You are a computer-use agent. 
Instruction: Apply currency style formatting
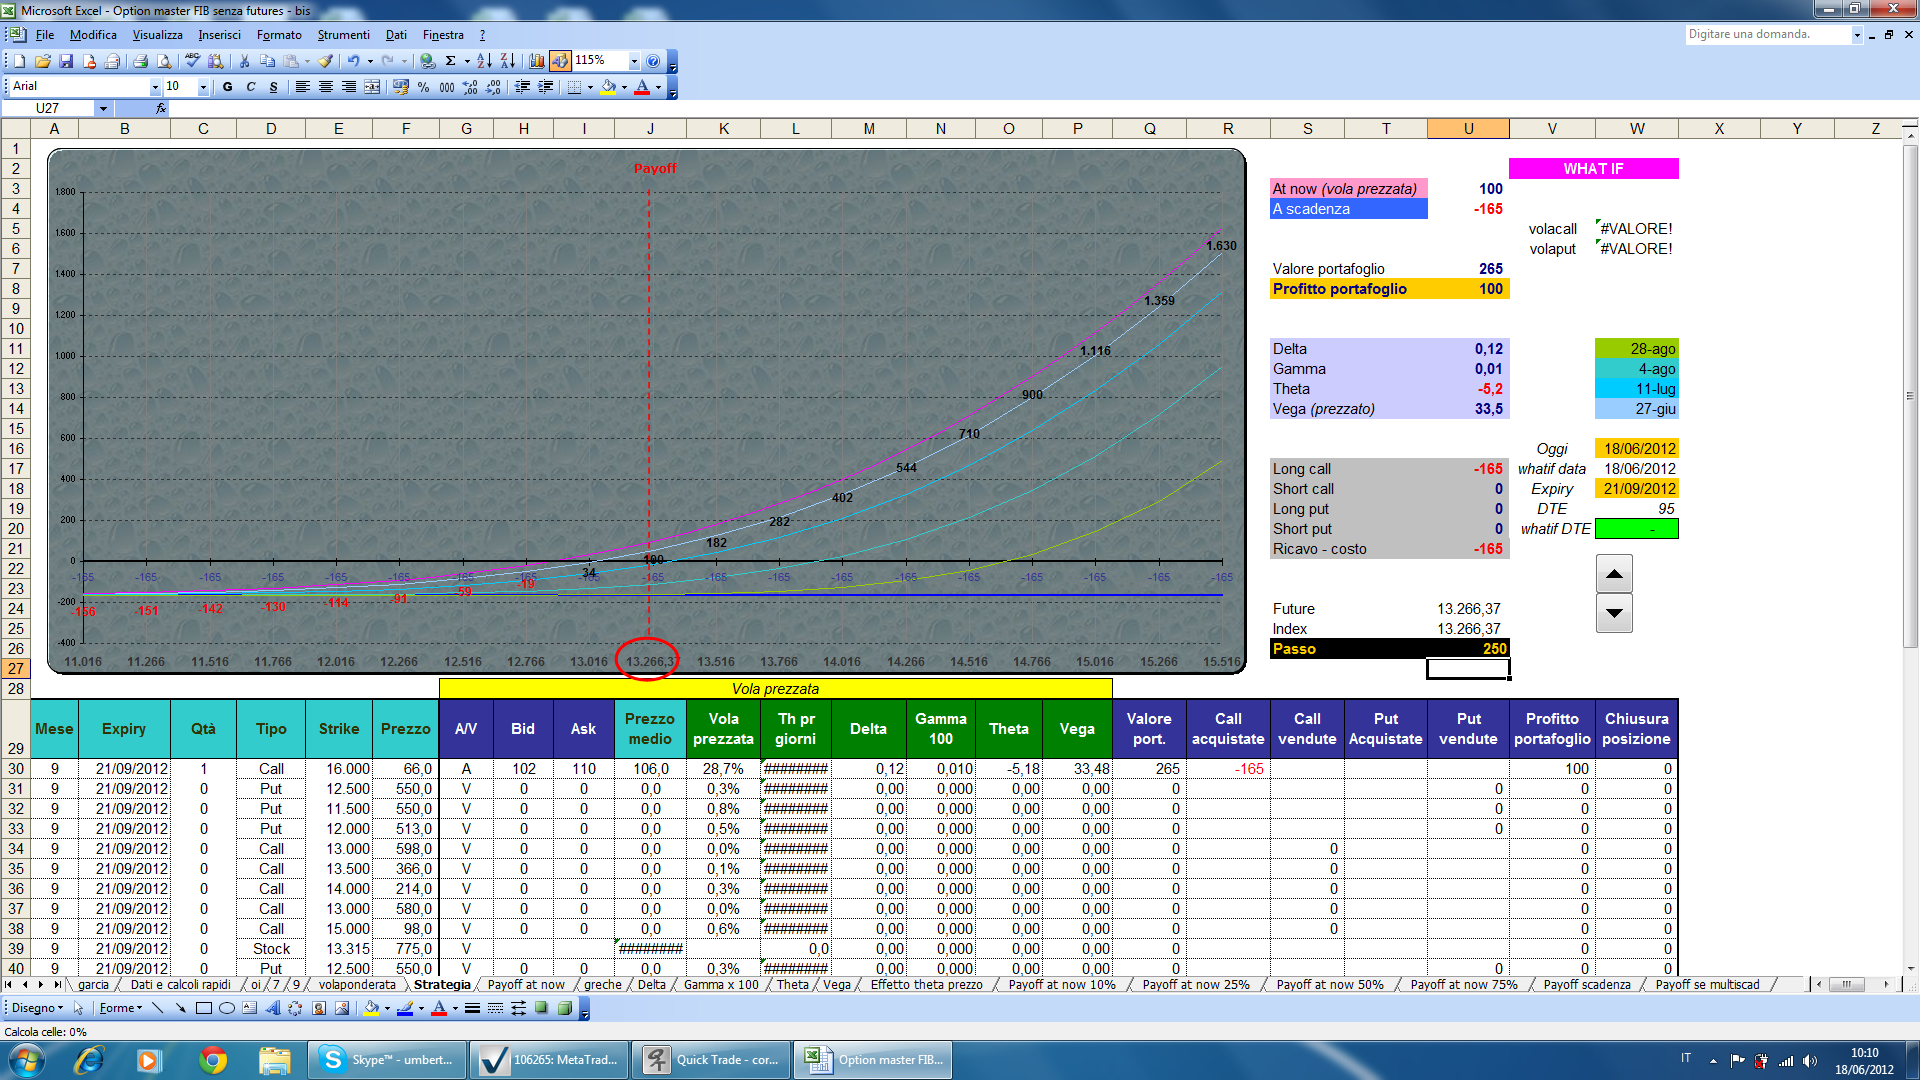tap(401, 87)
